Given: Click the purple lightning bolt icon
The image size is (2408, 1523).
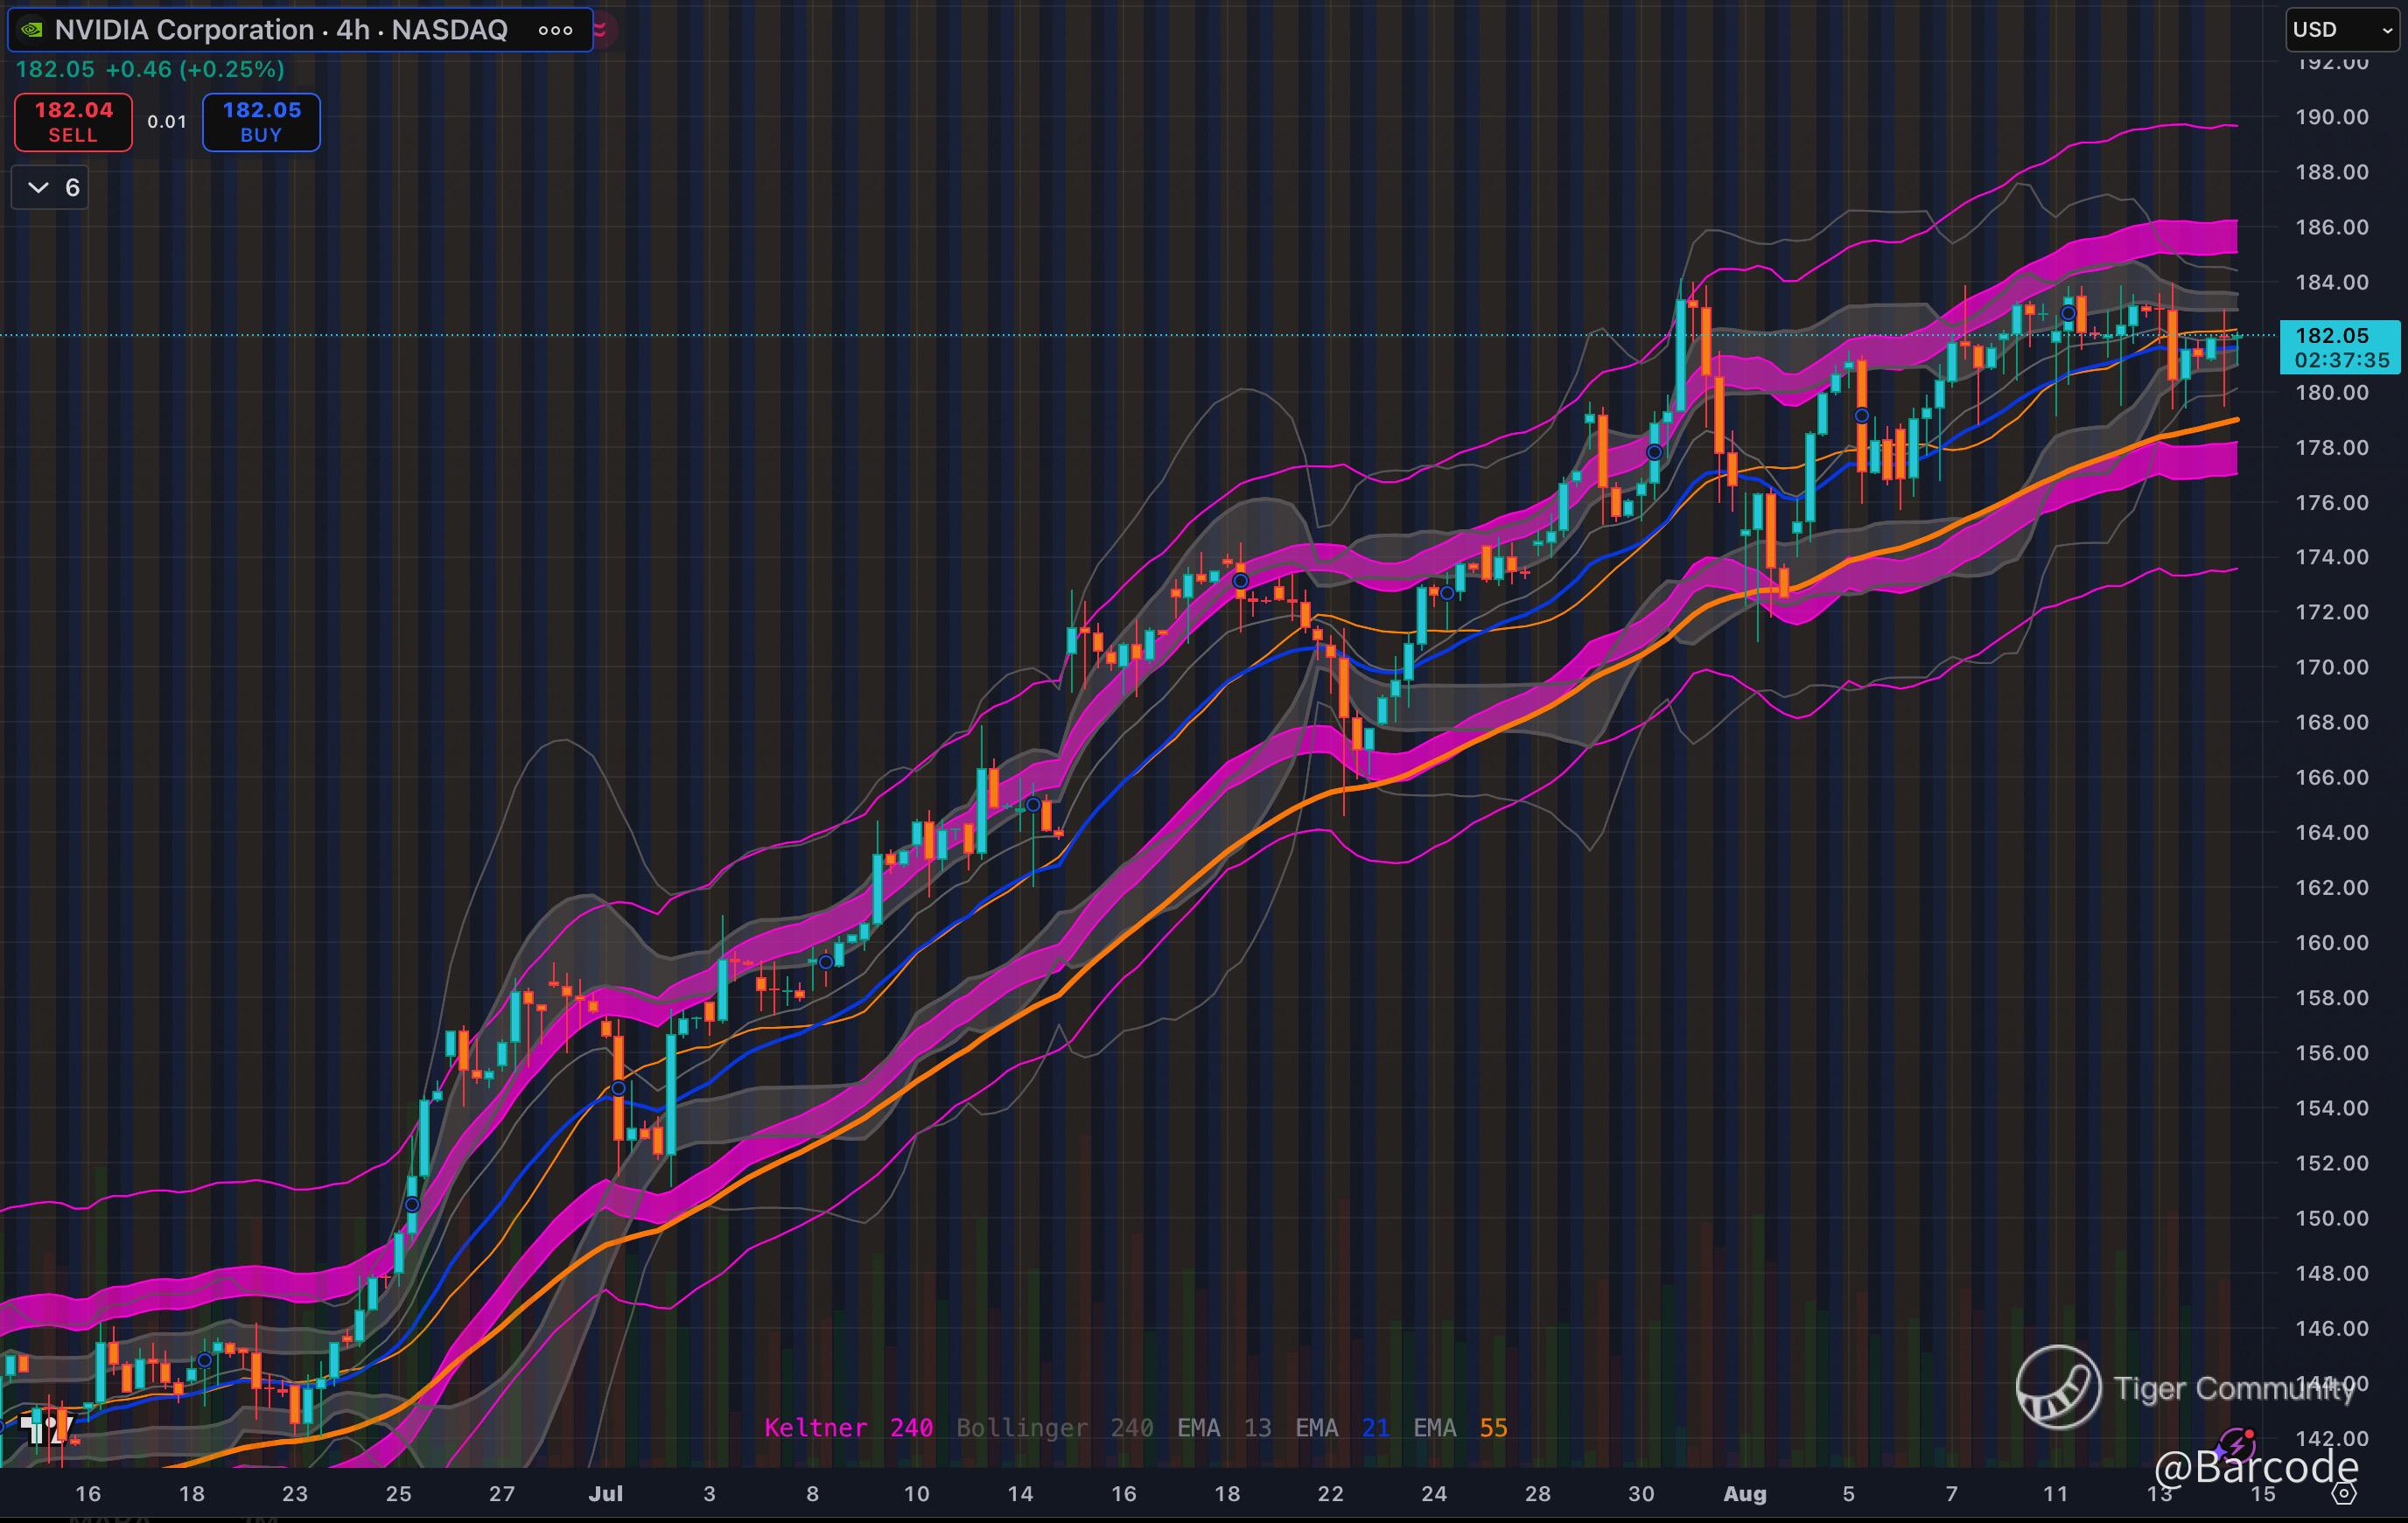Looking at the screenshot, I should [2236, 1445].
